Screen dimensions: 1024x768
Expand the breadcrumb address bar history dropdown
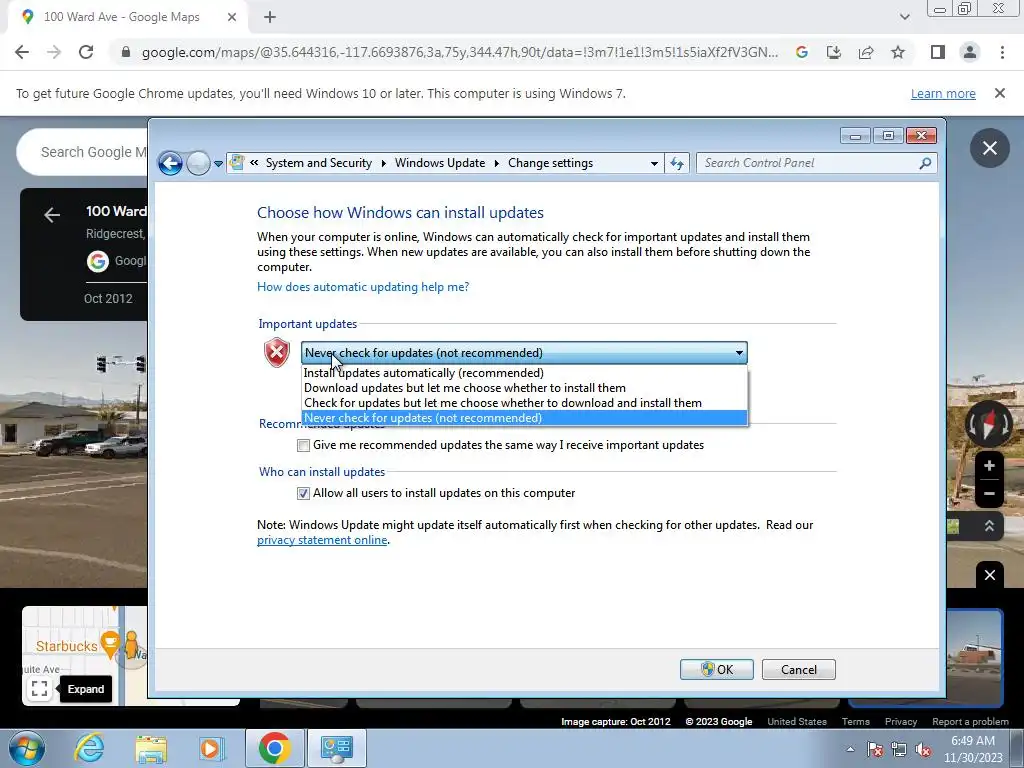point(654,163)
